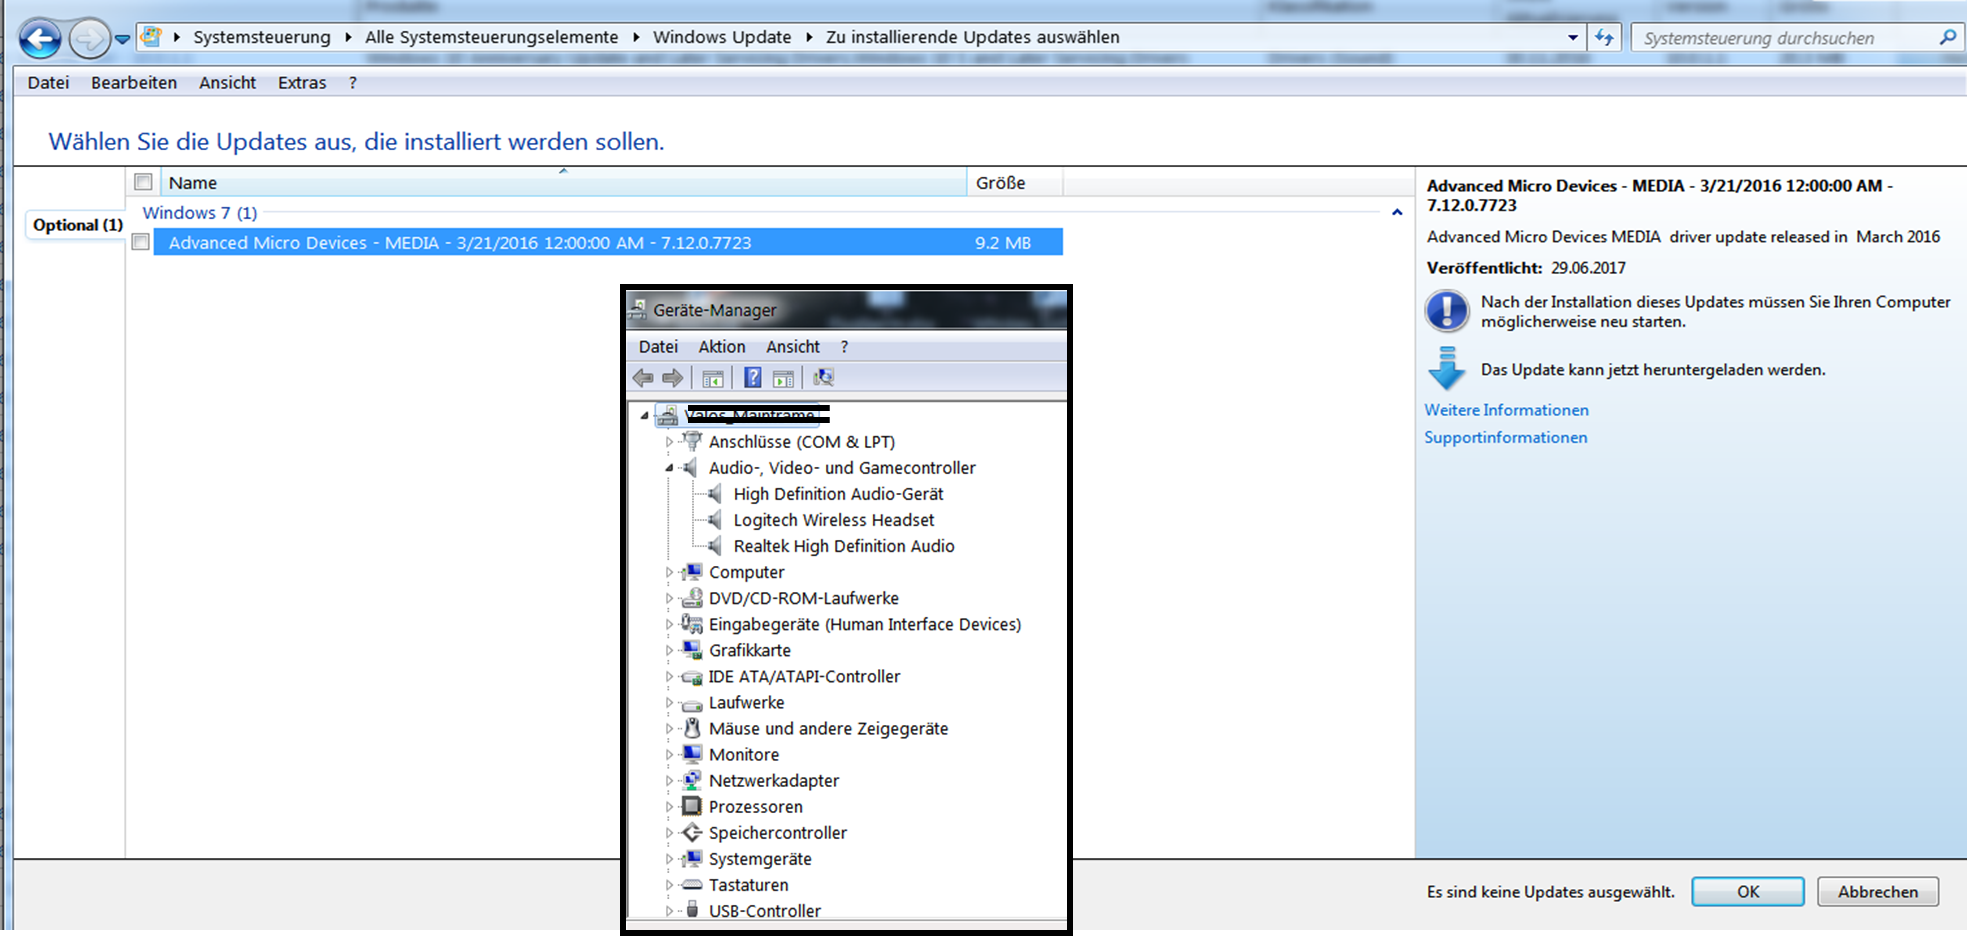Open the Extras menu
1967x936 pixels.
tap(302, 83)
